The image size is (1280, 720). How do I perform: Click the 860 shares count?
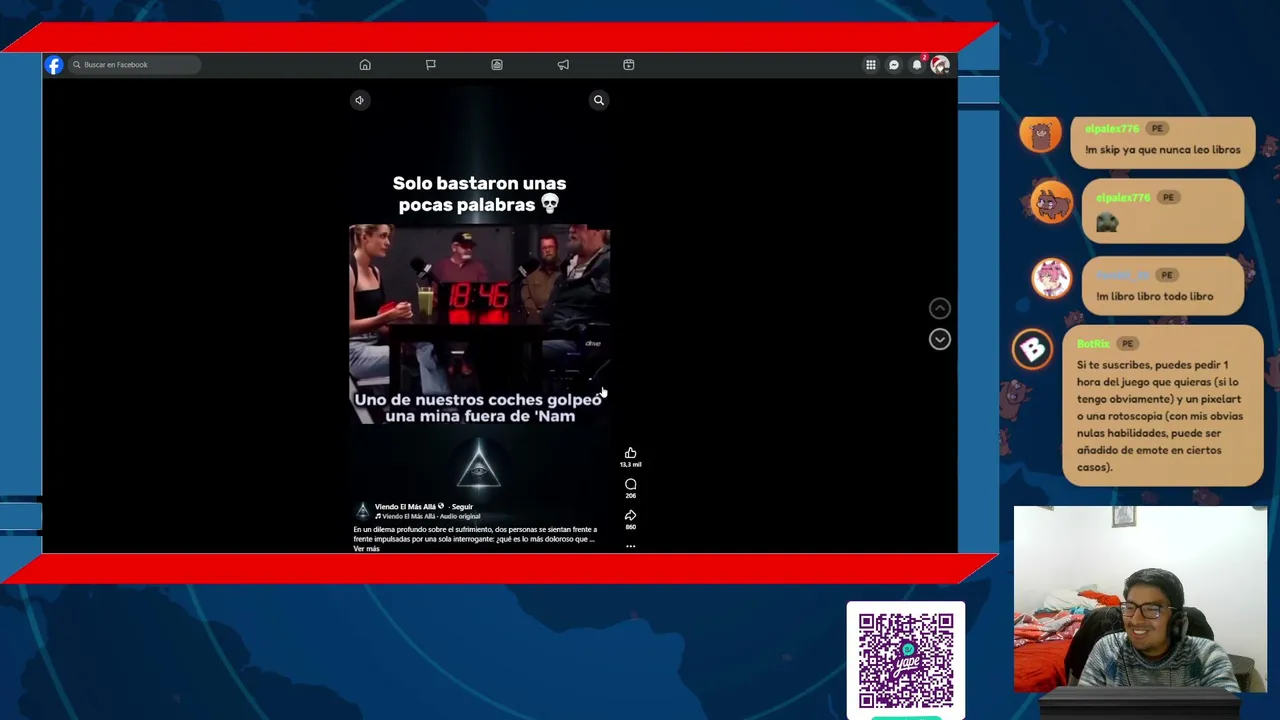coord(630,527)
